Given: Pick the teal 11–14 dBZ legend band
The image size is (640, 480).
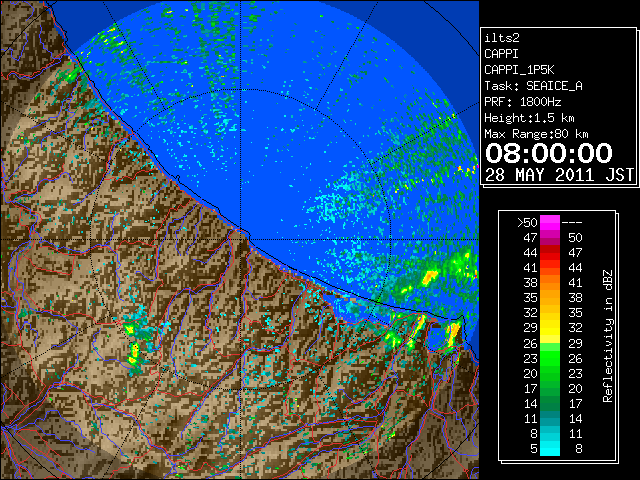Looking at the screenshot, I should pyautogui.click(x=550, y=418).
